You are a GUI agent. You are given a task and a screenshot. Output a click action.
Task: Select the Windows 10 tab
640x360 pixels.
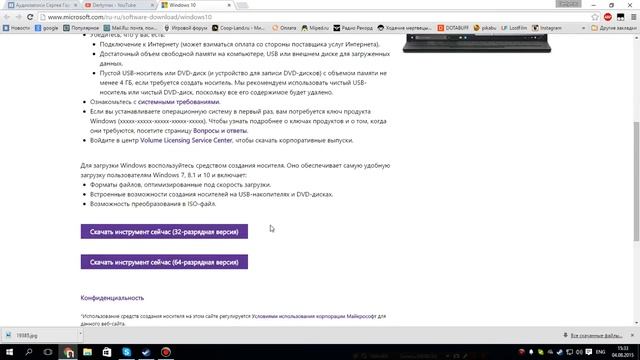pos(196,5)
